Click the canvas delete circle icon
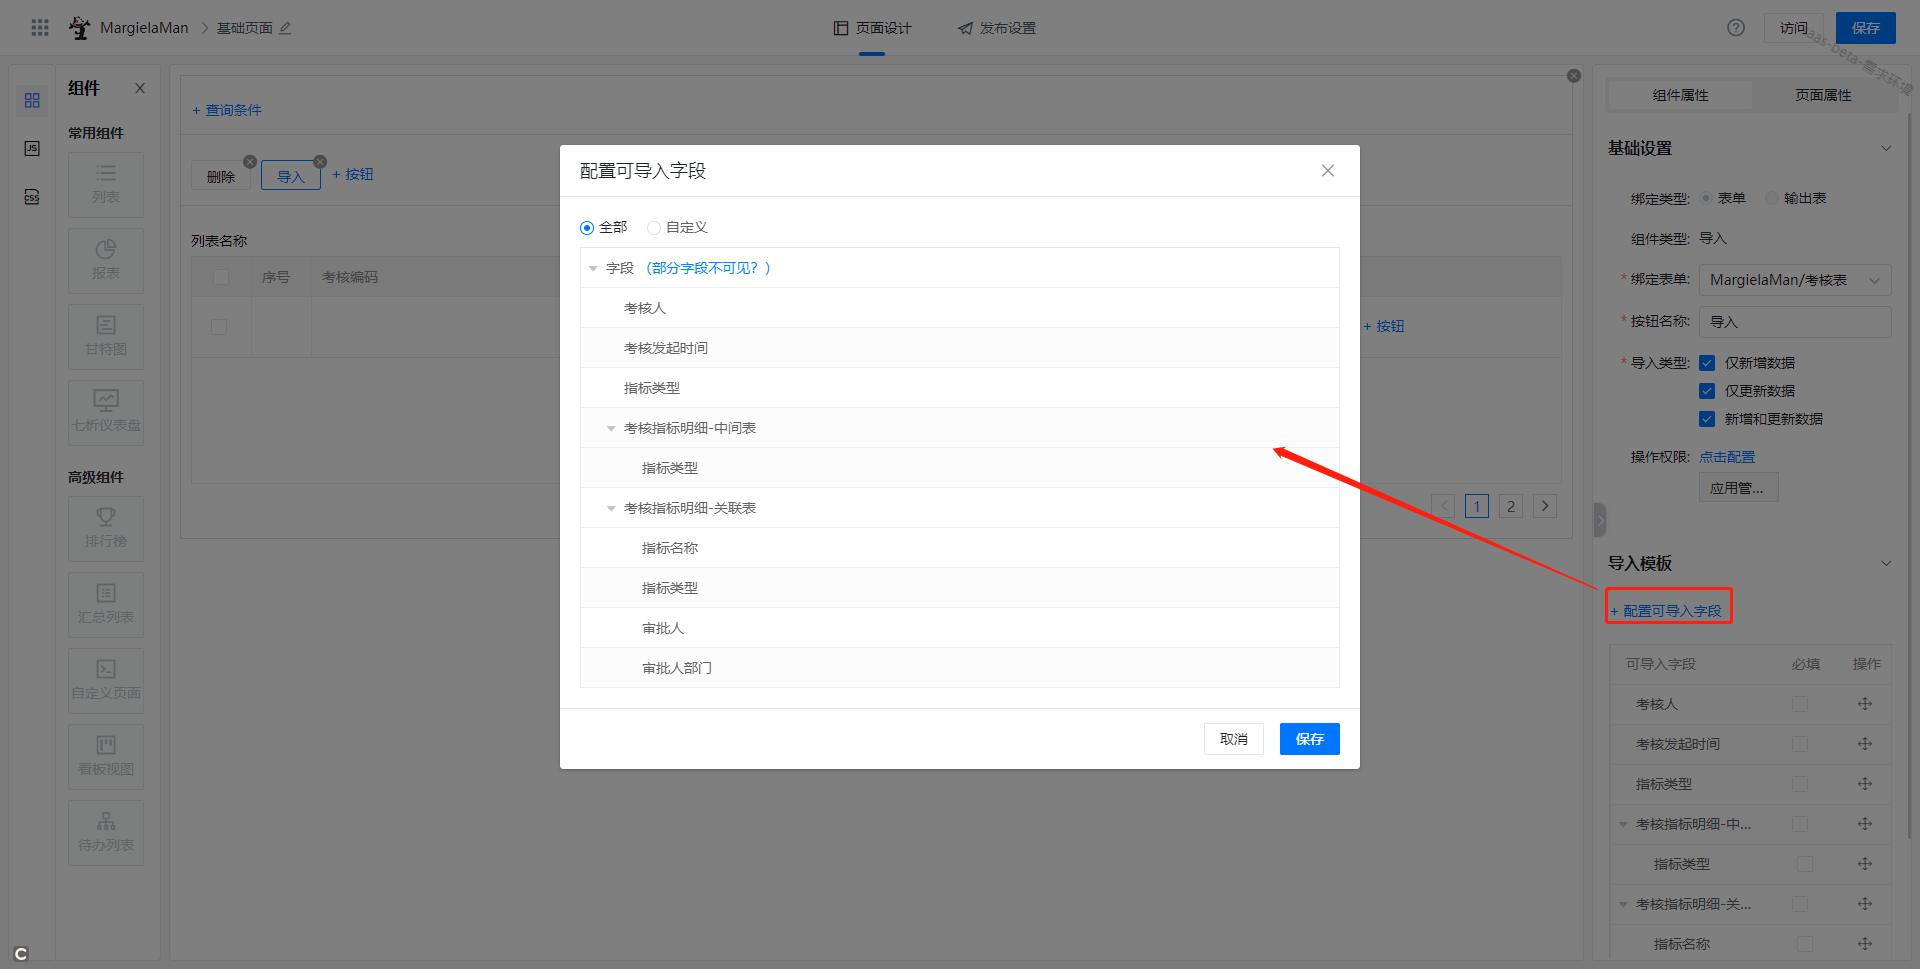 [x=1574, y=76]
